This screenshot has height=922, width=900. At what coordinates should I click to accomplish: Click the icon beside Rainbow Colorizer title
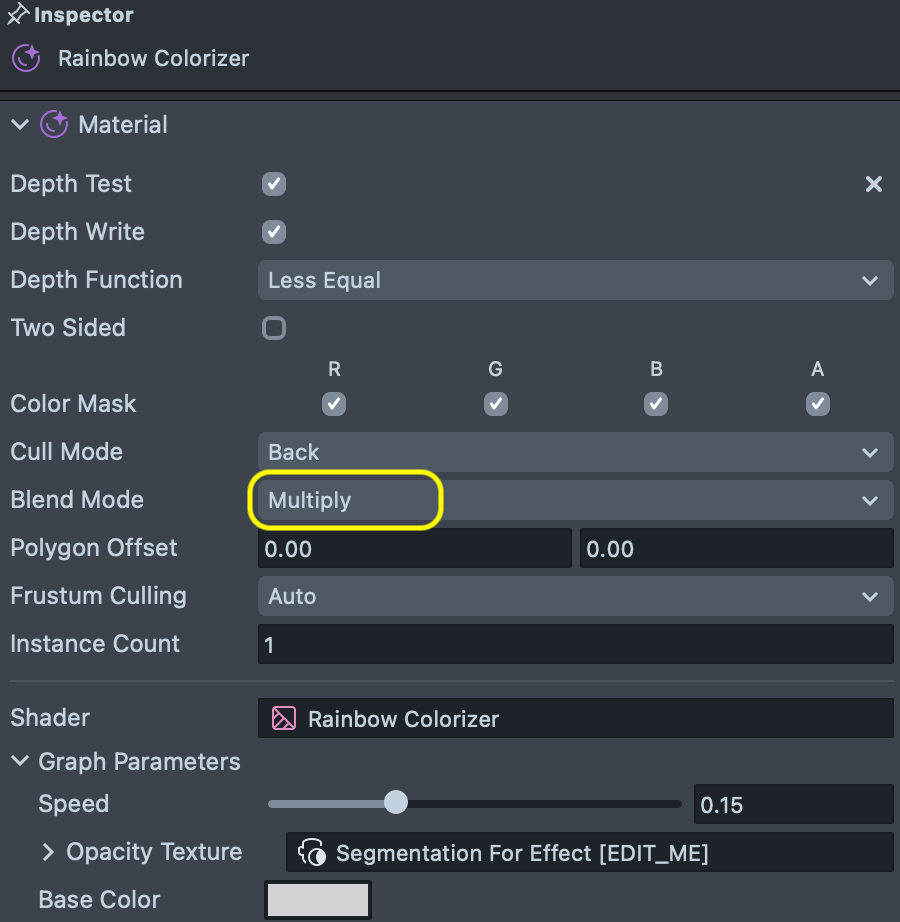24,58
